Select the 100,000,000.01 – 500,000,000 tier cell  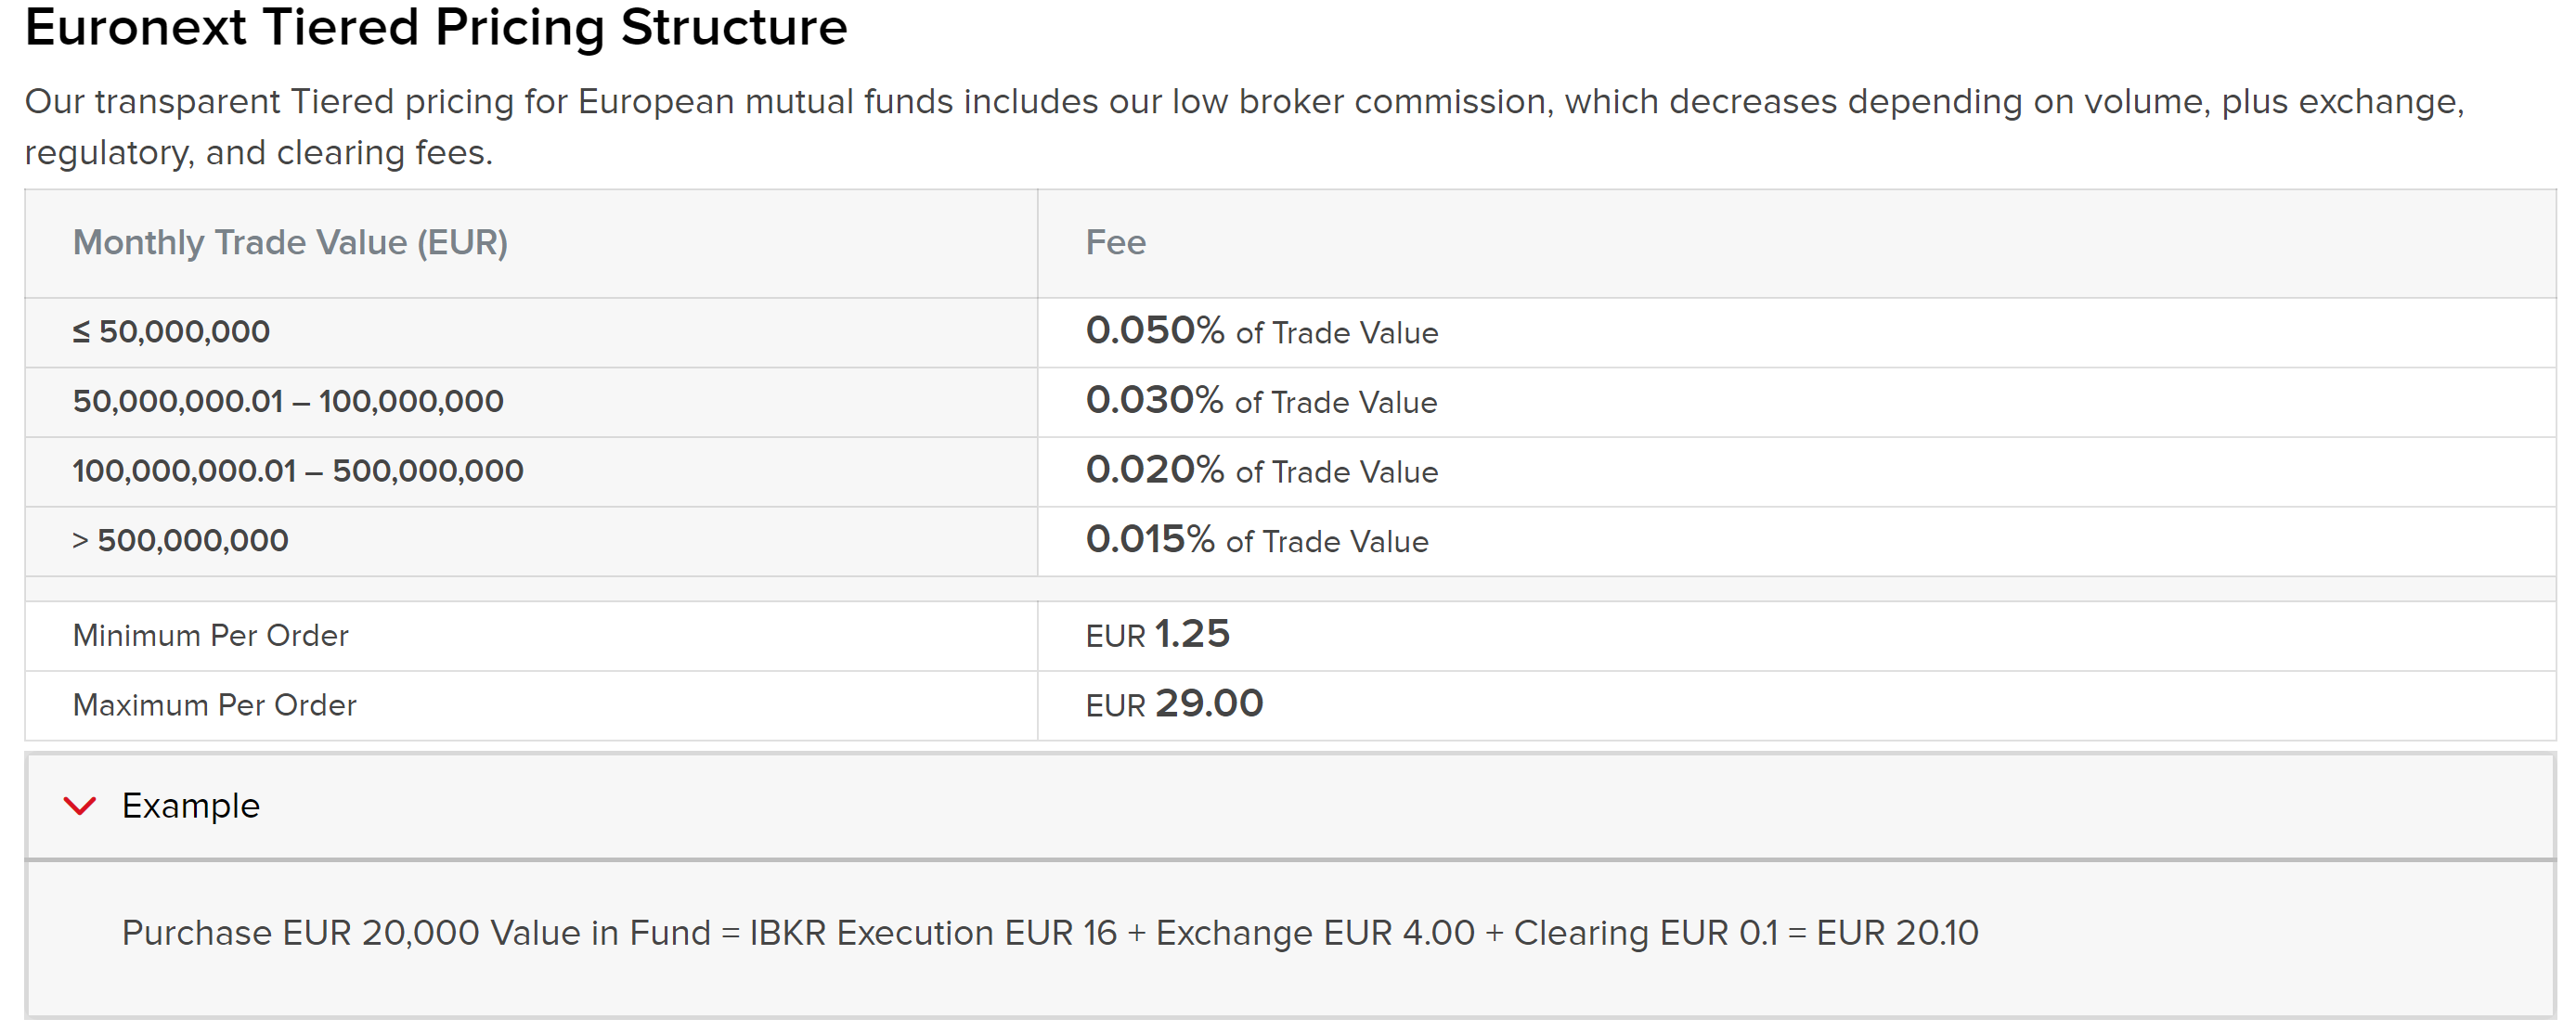pos(298,471)
